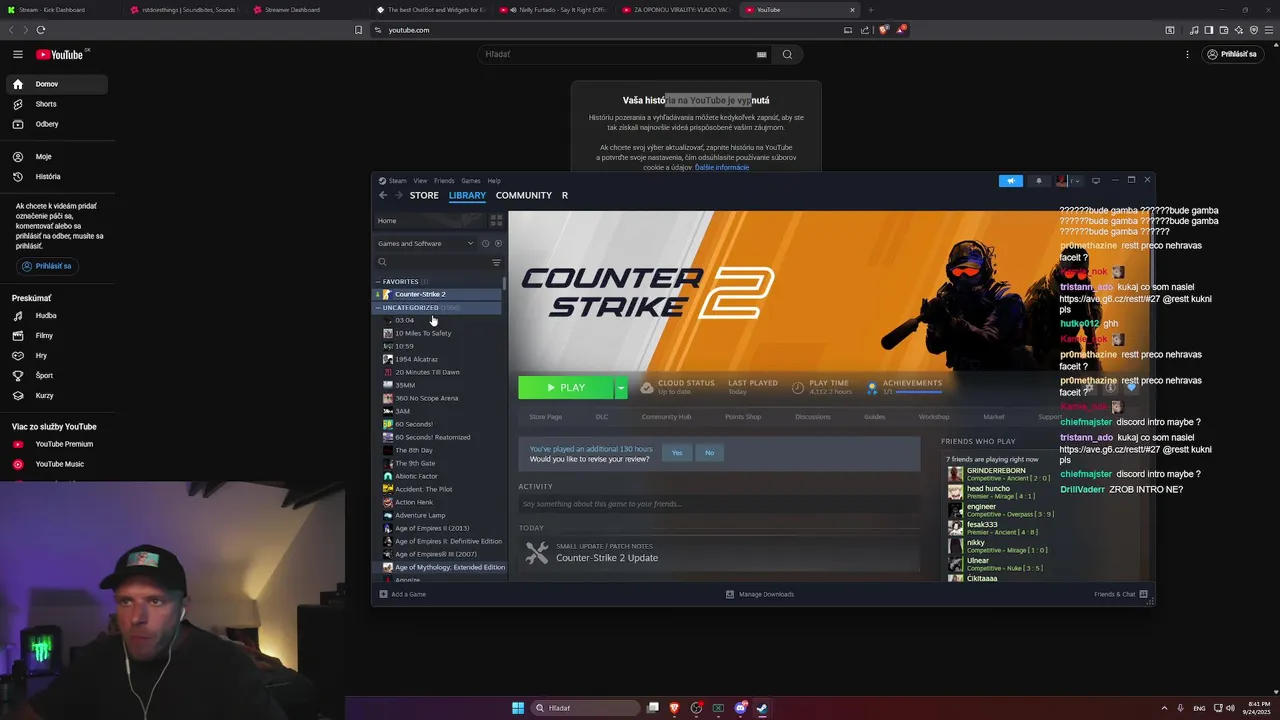Open Windows Start button on taskbar
Viewport: 1280px width, 720px height.
point(518,708)
